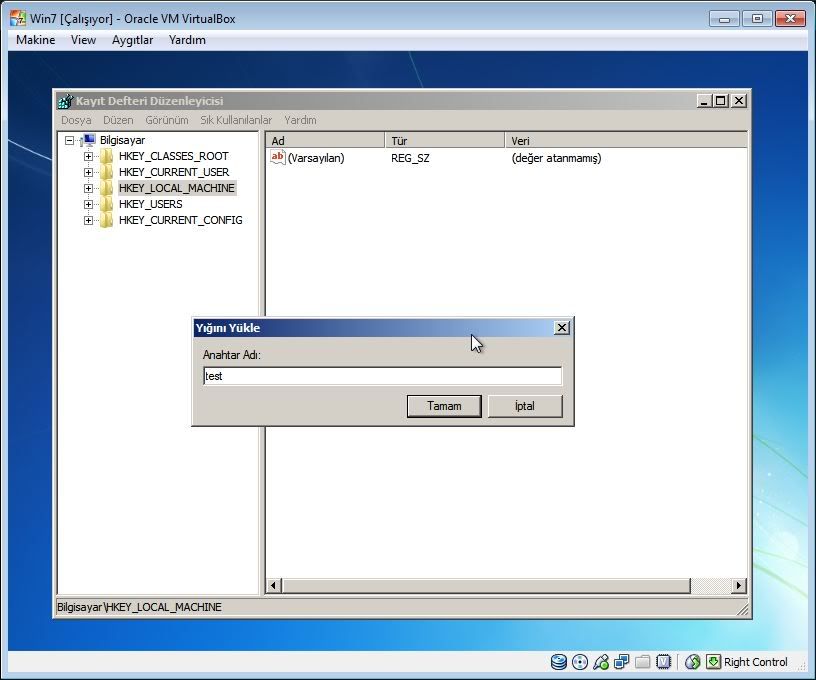The width and height of the screenshot is (816, 680).
Task: Click the network adapters status icon
Action: tap(622, 662)
